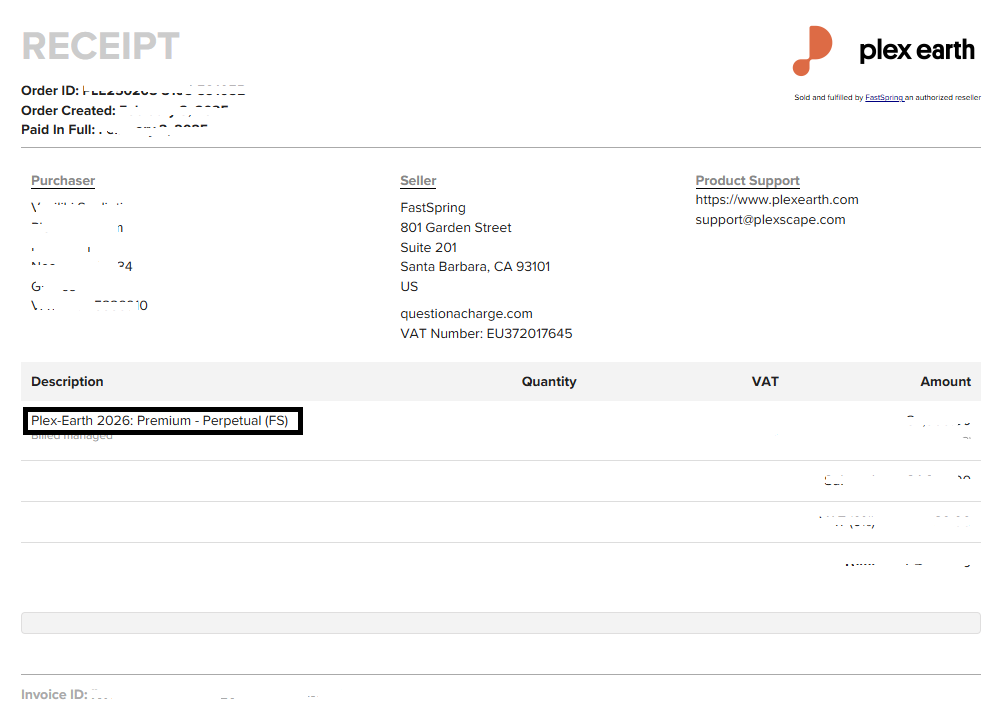Image resolution: width=1002 pixels, height=724 pixels.
Task: Select the Purchaser section heading
Action: (x=63, y=181)
